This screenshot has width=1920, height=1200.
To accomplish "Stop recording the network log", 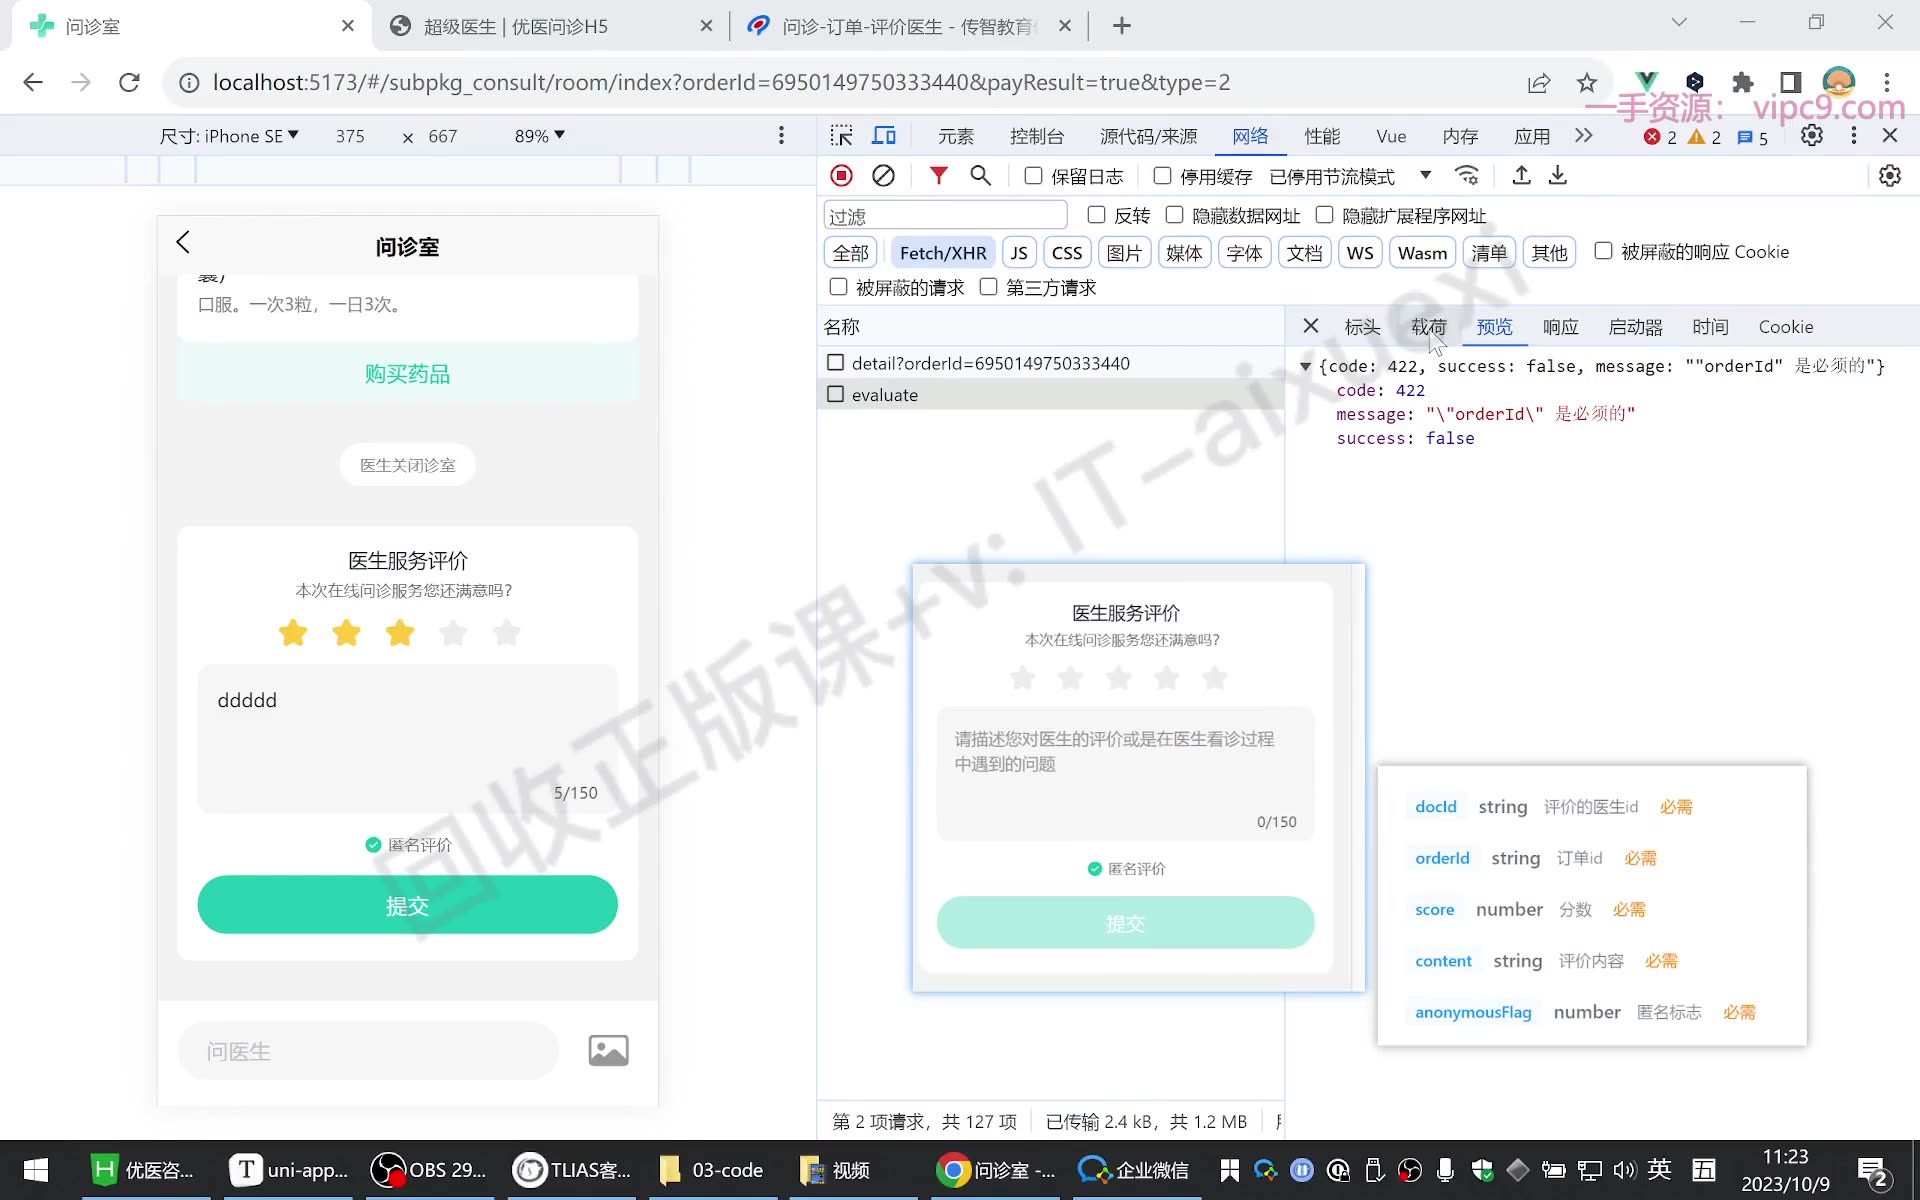I will tap(841, 176).
